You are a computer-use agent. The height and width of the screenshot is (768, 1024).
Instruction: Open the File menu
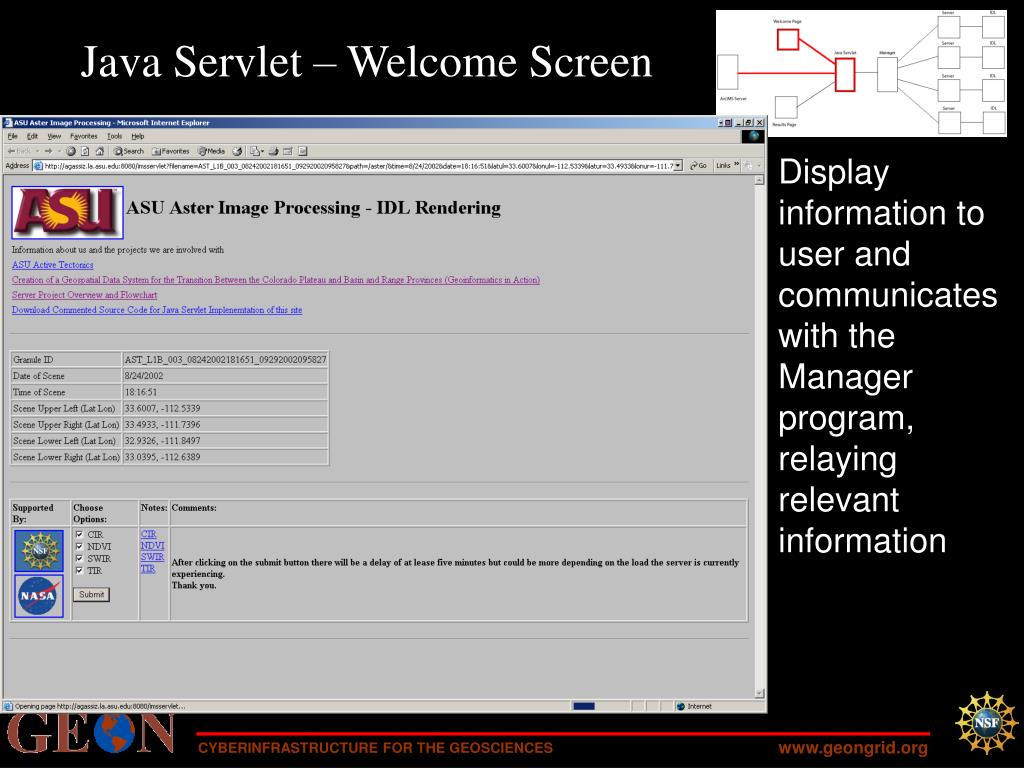[12, 136]
